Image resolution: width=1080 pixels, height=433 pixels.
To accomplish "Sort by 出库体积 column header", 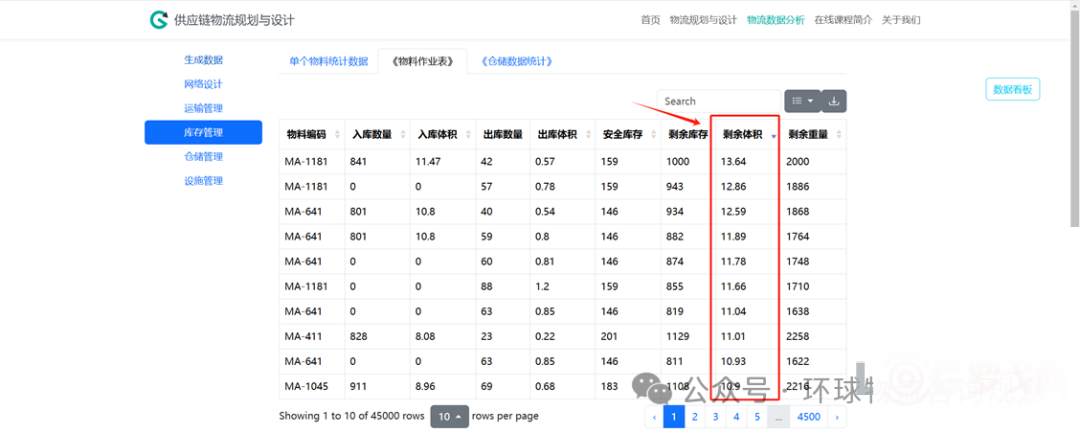I will click(563, 135).
